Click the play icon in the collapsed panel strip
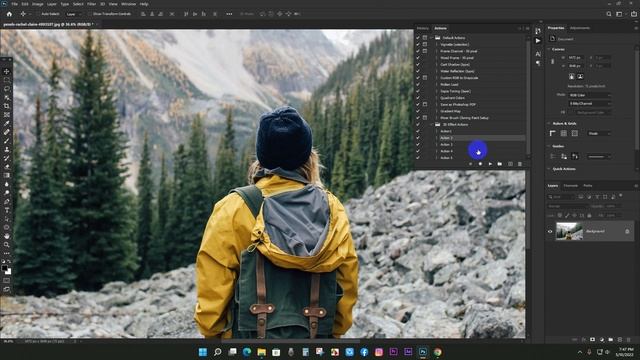The height and width of the screenshot is (360, 640). click(538, 41)
